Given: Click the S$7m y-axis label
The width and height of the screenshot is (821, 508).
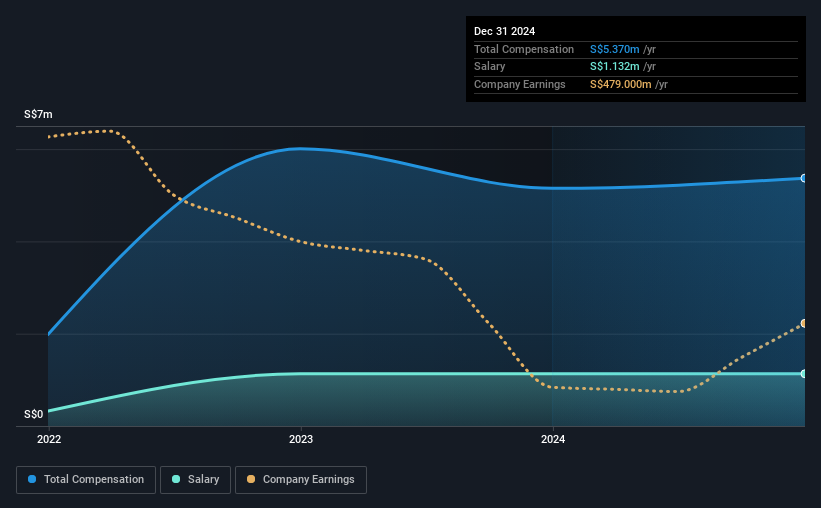Looking at the screenshot, I should (x=38, y=114).
